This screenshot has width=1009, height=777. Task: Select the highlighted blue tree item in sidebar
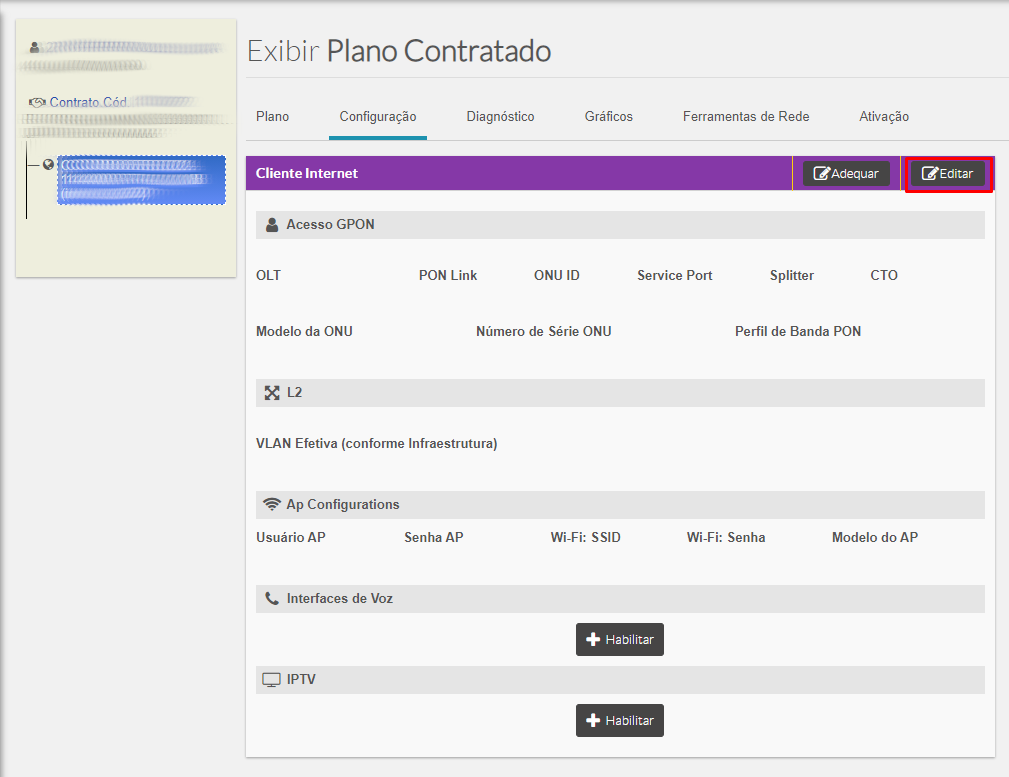[141, 180]
